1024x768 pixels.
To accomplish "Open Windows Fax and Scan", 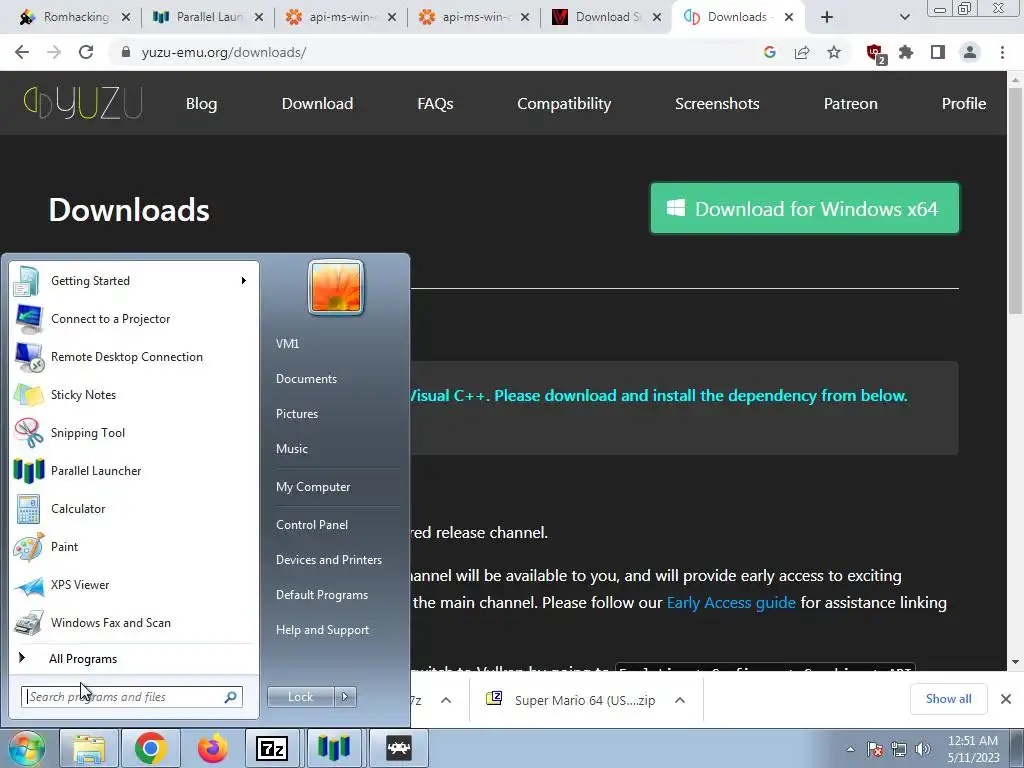I will (134, 622).
